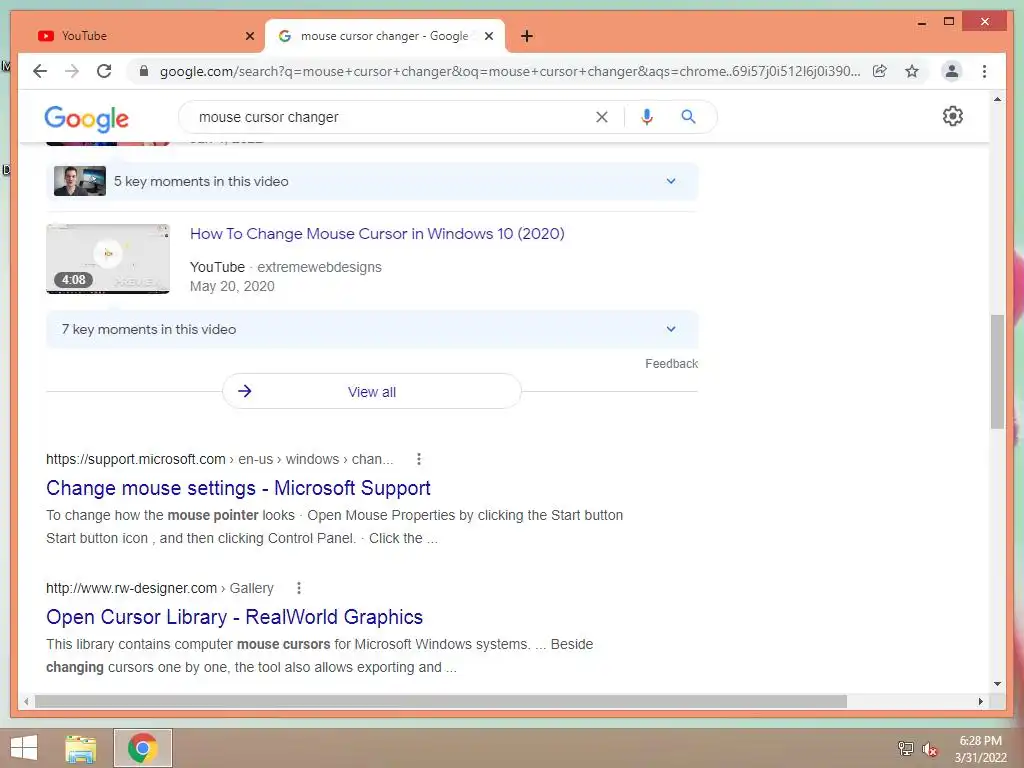Click the support.microsoft.com URL breadcrumb
The width and height of the screenshot is (1024, 768).
click(x=219, y=459)
